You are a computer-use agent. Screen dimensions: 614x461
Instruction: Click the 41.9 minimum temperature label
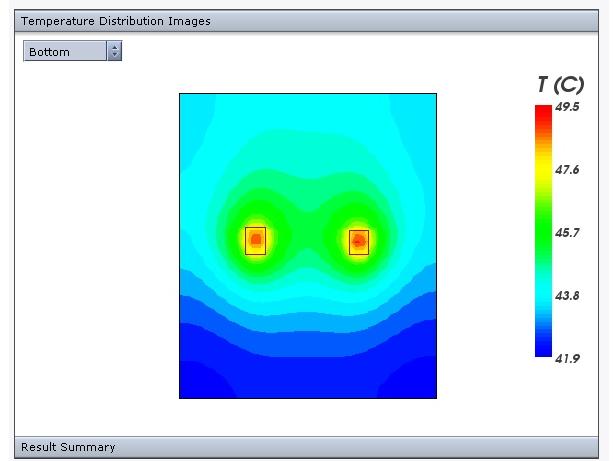click(567, 358)
